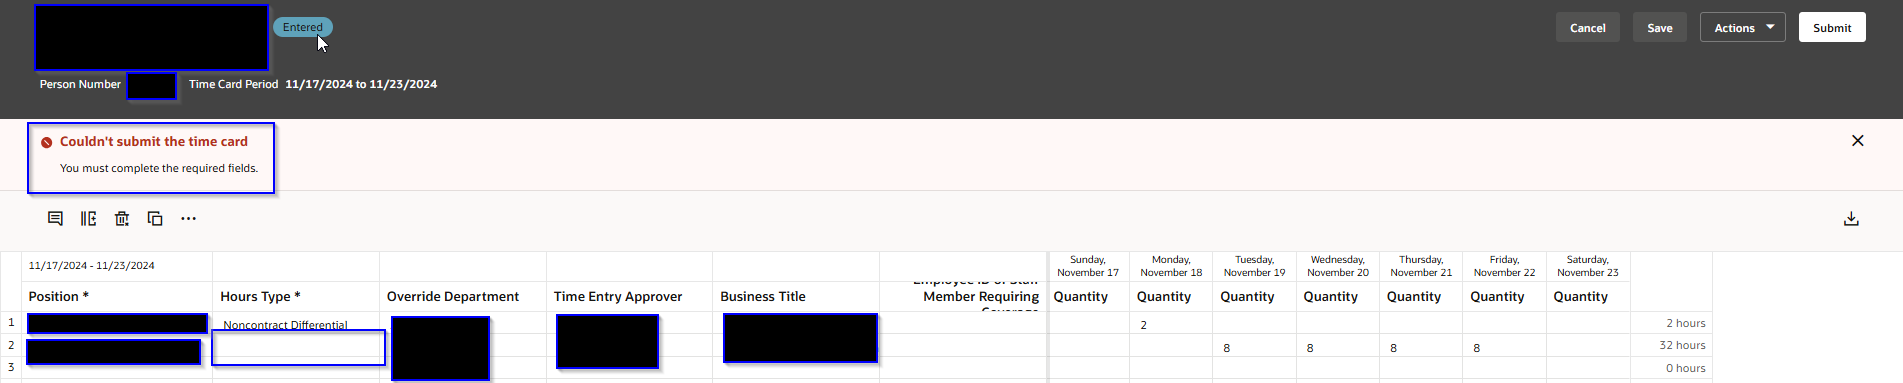Click the Tuesday November 19 quantity cell showing 8
The image size is (1903, 383).
tap(1254, 347)
